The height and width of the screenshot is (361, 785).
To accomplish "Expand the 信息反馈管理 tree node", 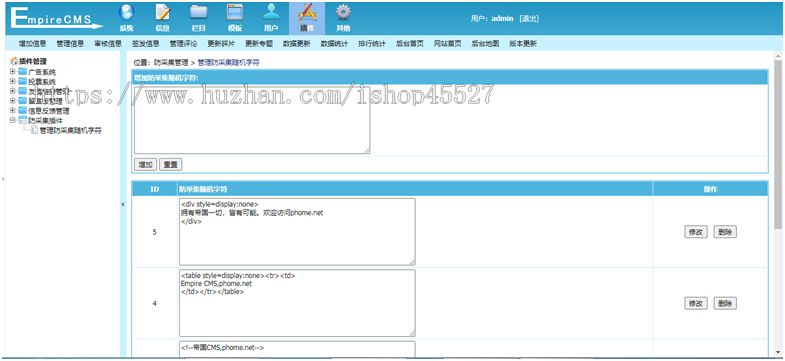I will pyautogui.click(x=13, y=111).
